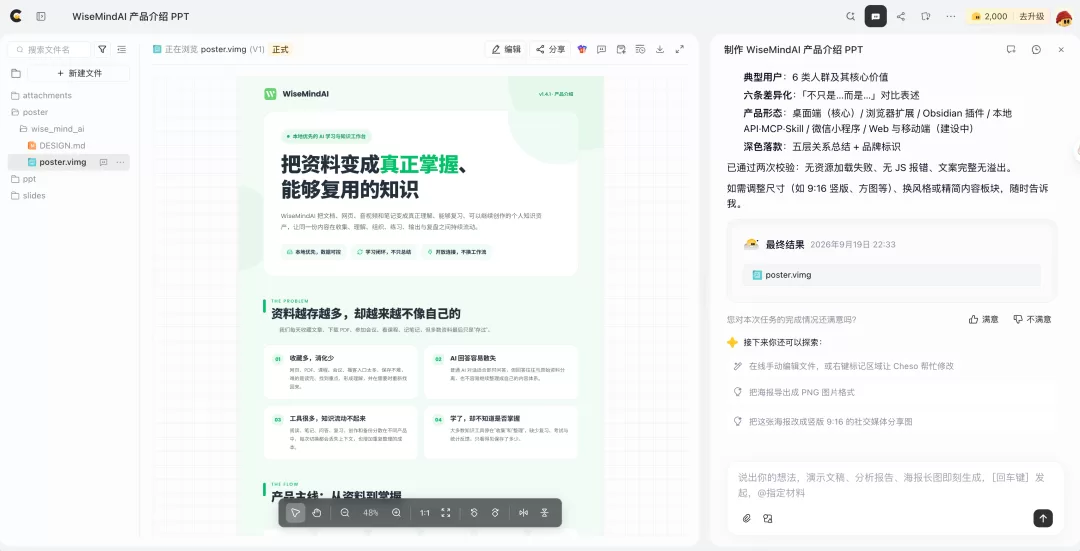The image size is (1080, 551).
Task: Zoom in the poster canvas
Action: (396, 512)
